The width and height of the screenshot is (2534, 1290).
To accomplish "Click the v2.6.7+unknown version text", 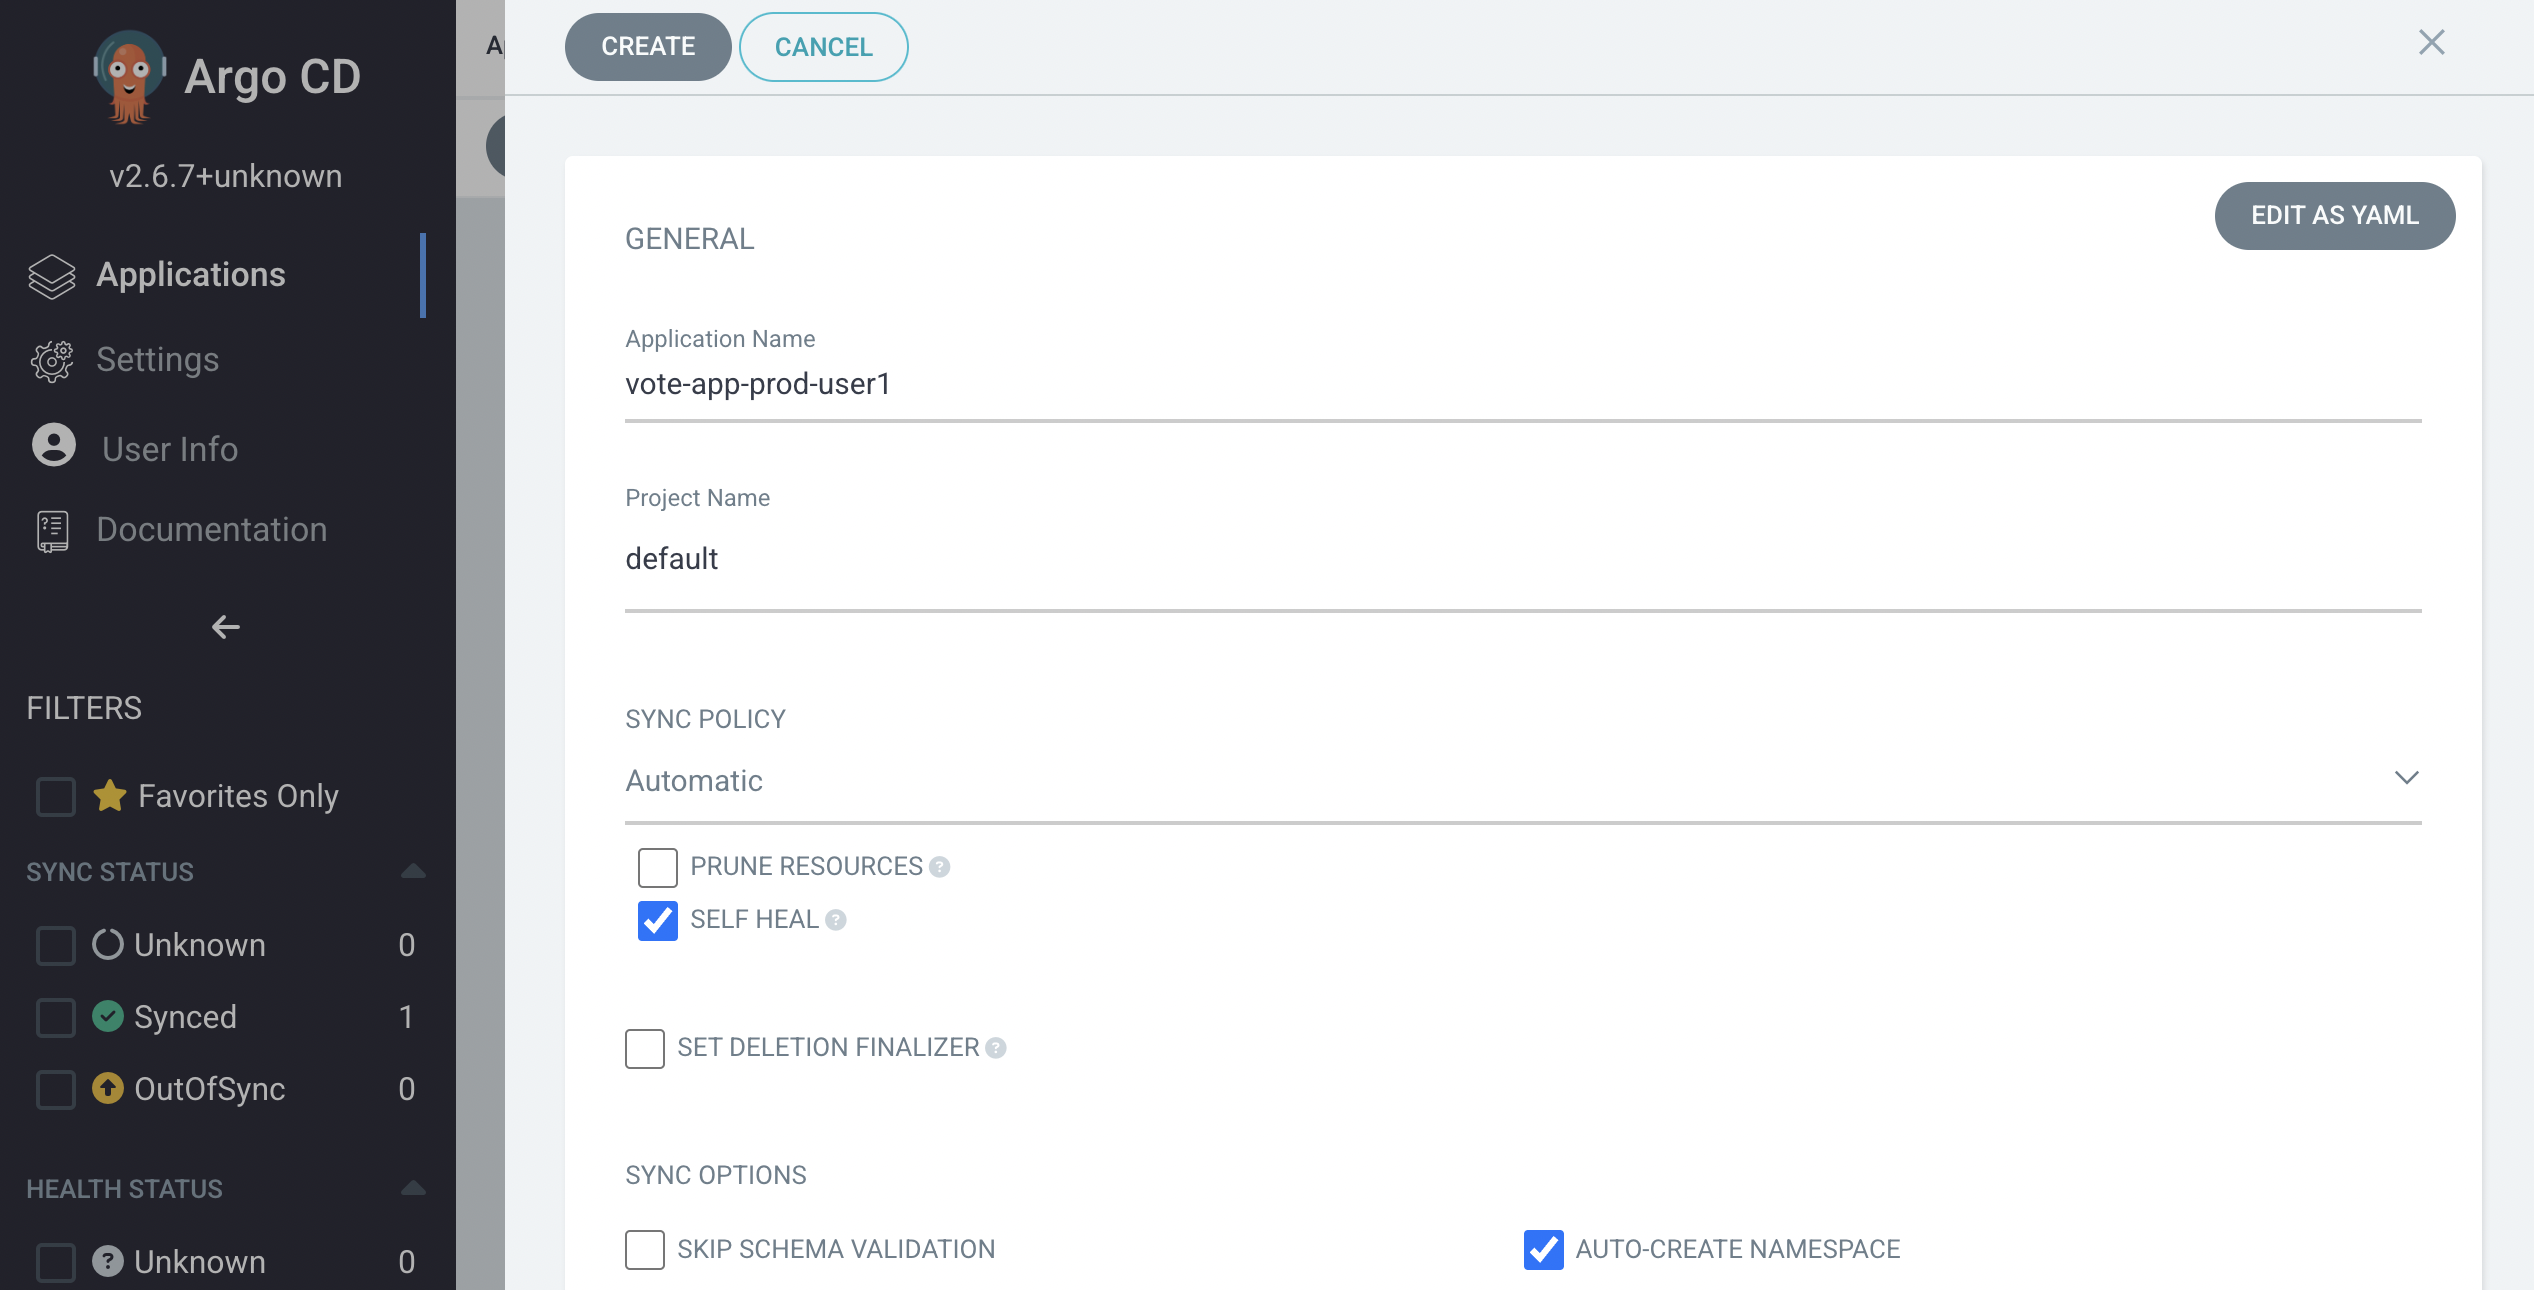I will (226, 176).
